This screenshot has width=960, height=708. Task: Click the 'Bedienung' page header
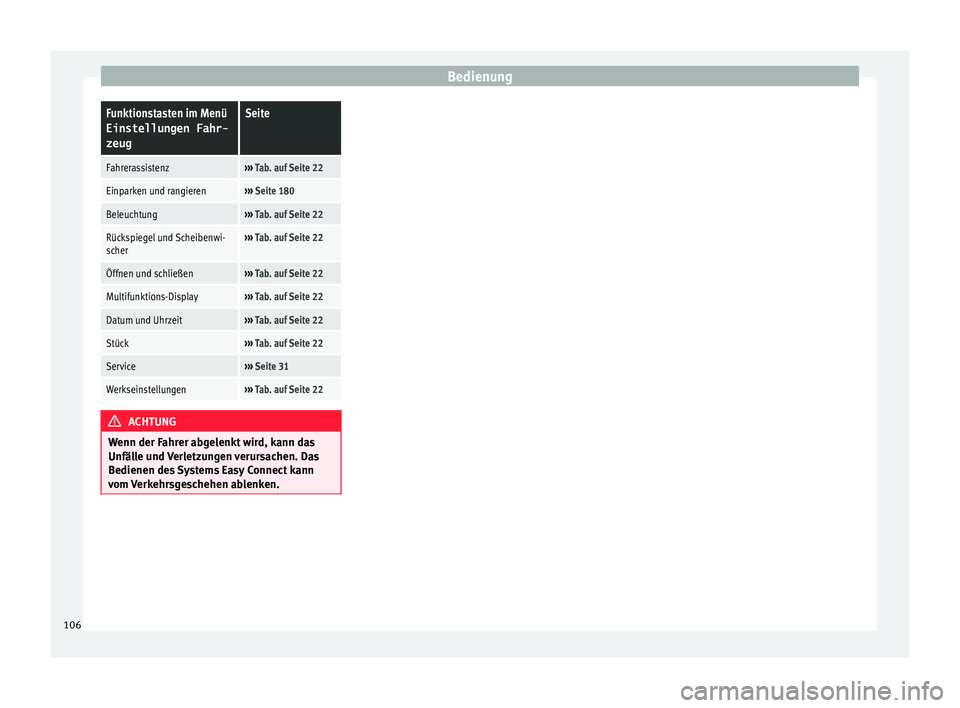tap(479, 77)
